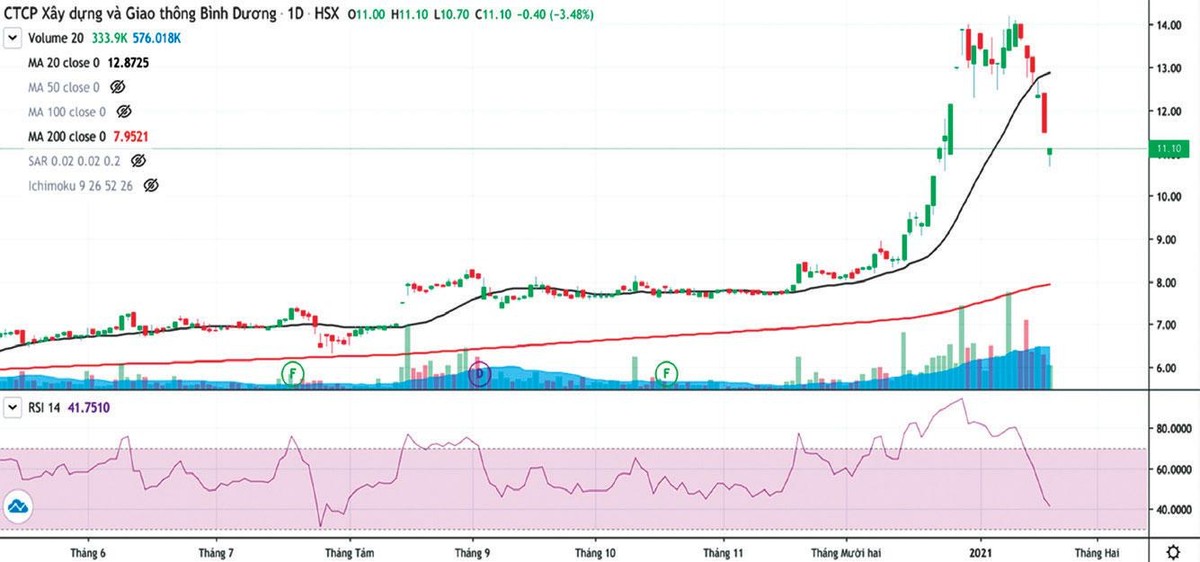Click the purple D dividend marker
The image size is (1200, 562).
point(479,374)
